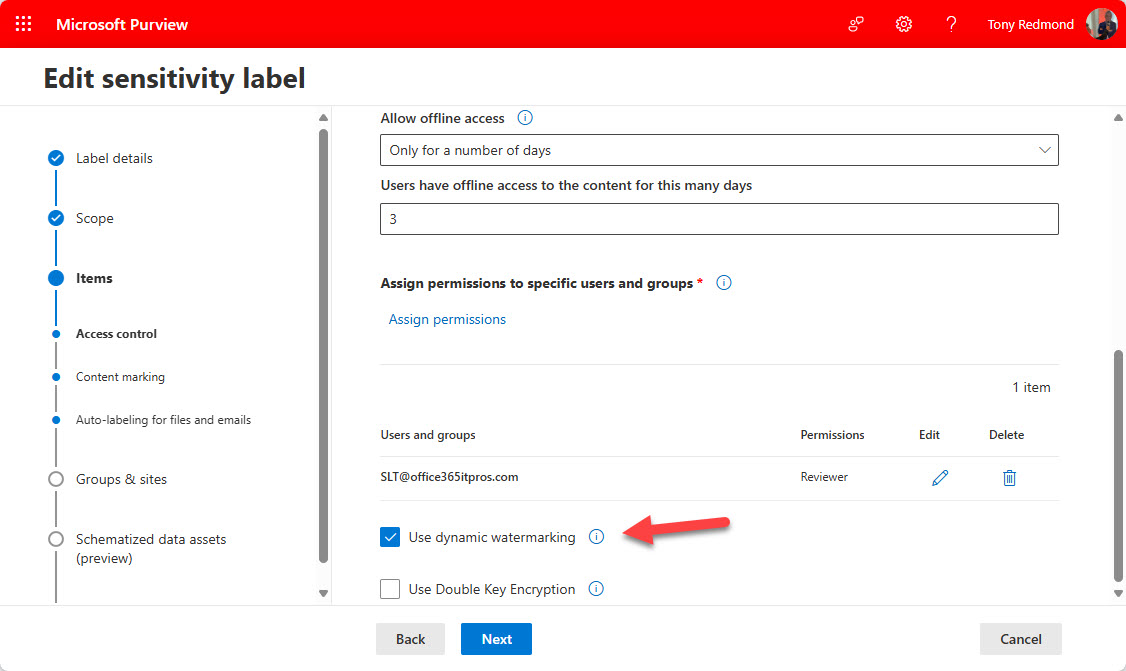The width and height of the screenshot is (1126, 671).
Task: Enable Use Double Key Encryption
Action: (x=390, y=589)
